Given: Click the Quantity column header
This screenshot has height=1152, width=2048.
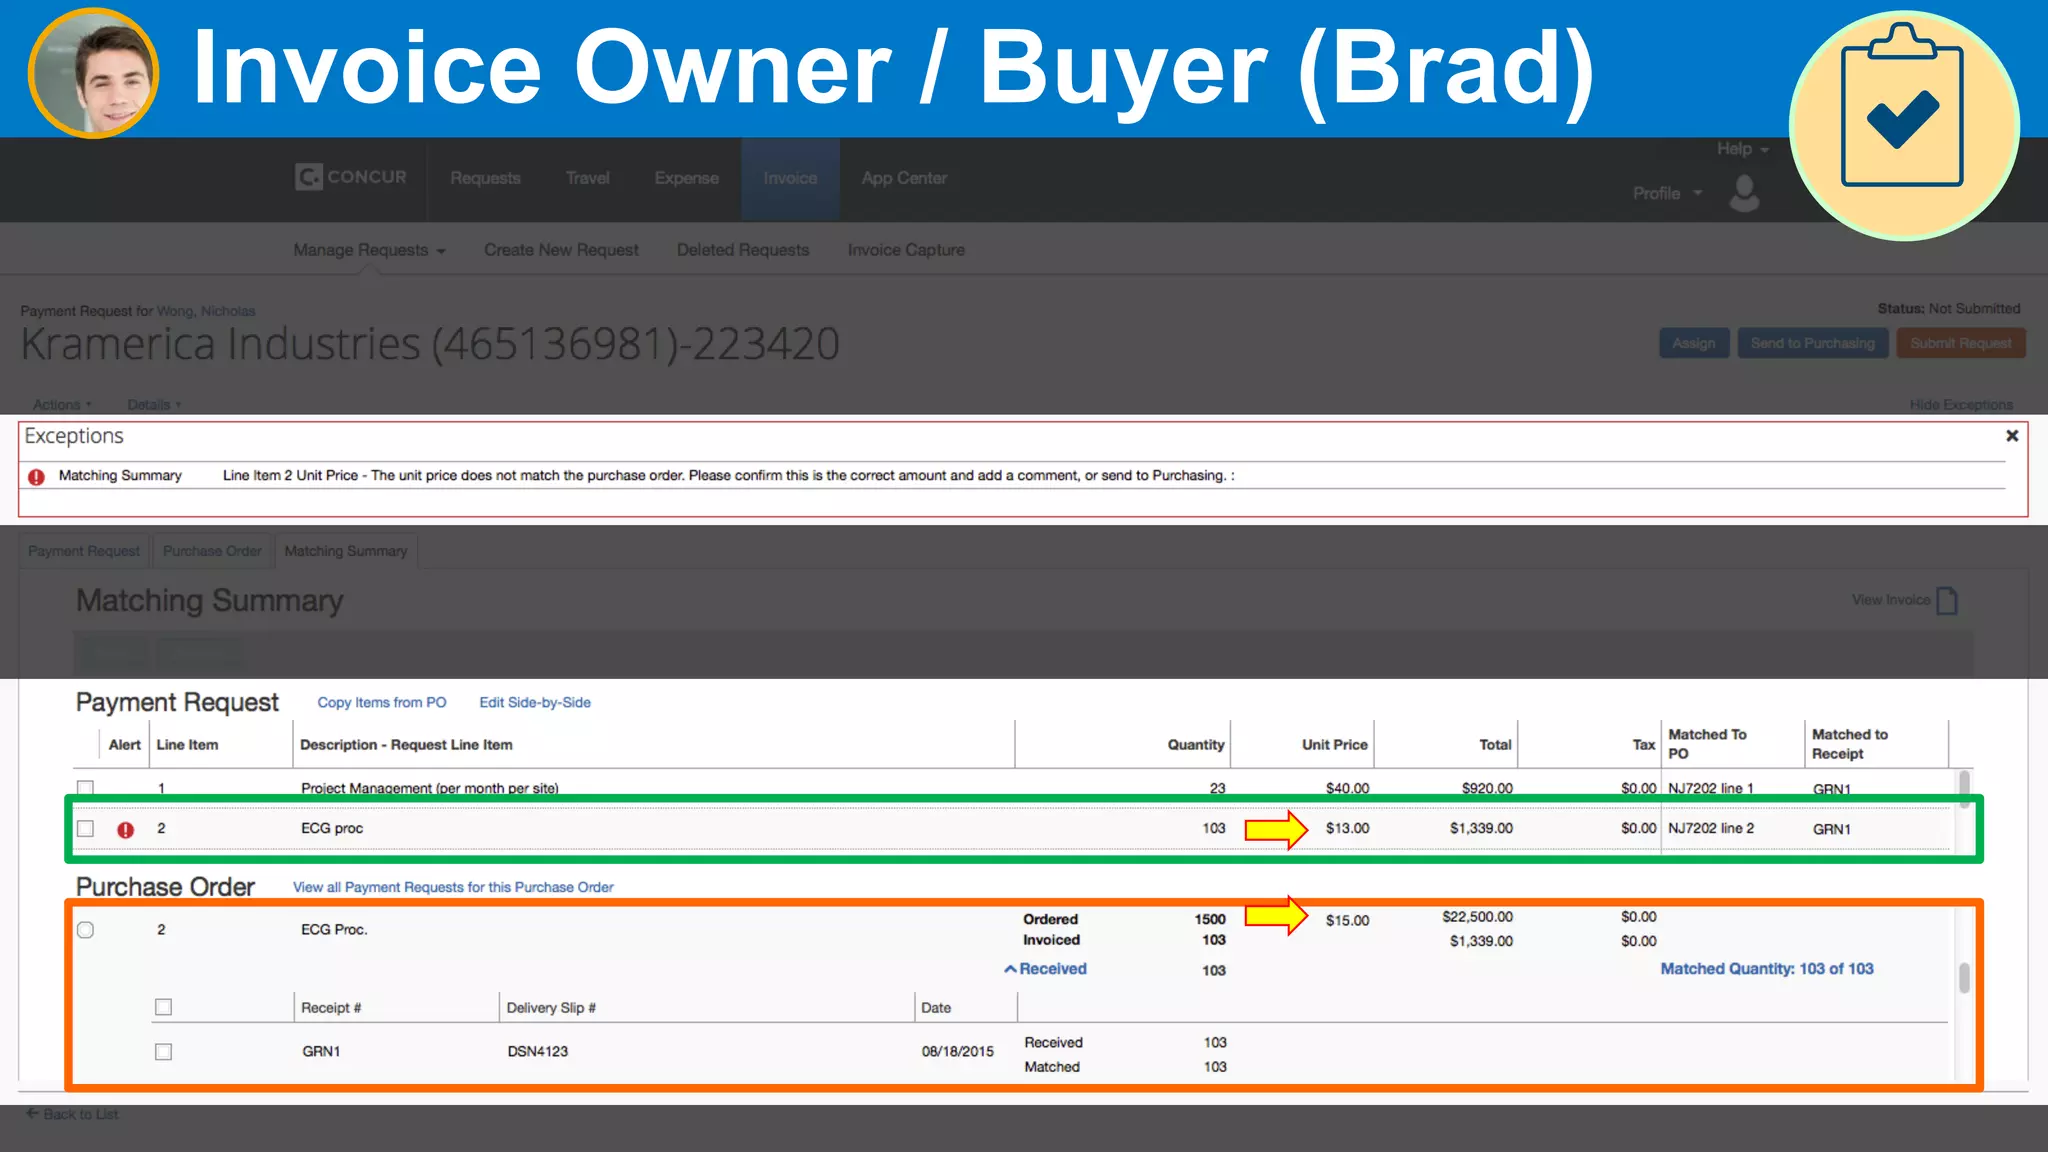Looking at the screenshot, I should click(x=1195, y=745).
